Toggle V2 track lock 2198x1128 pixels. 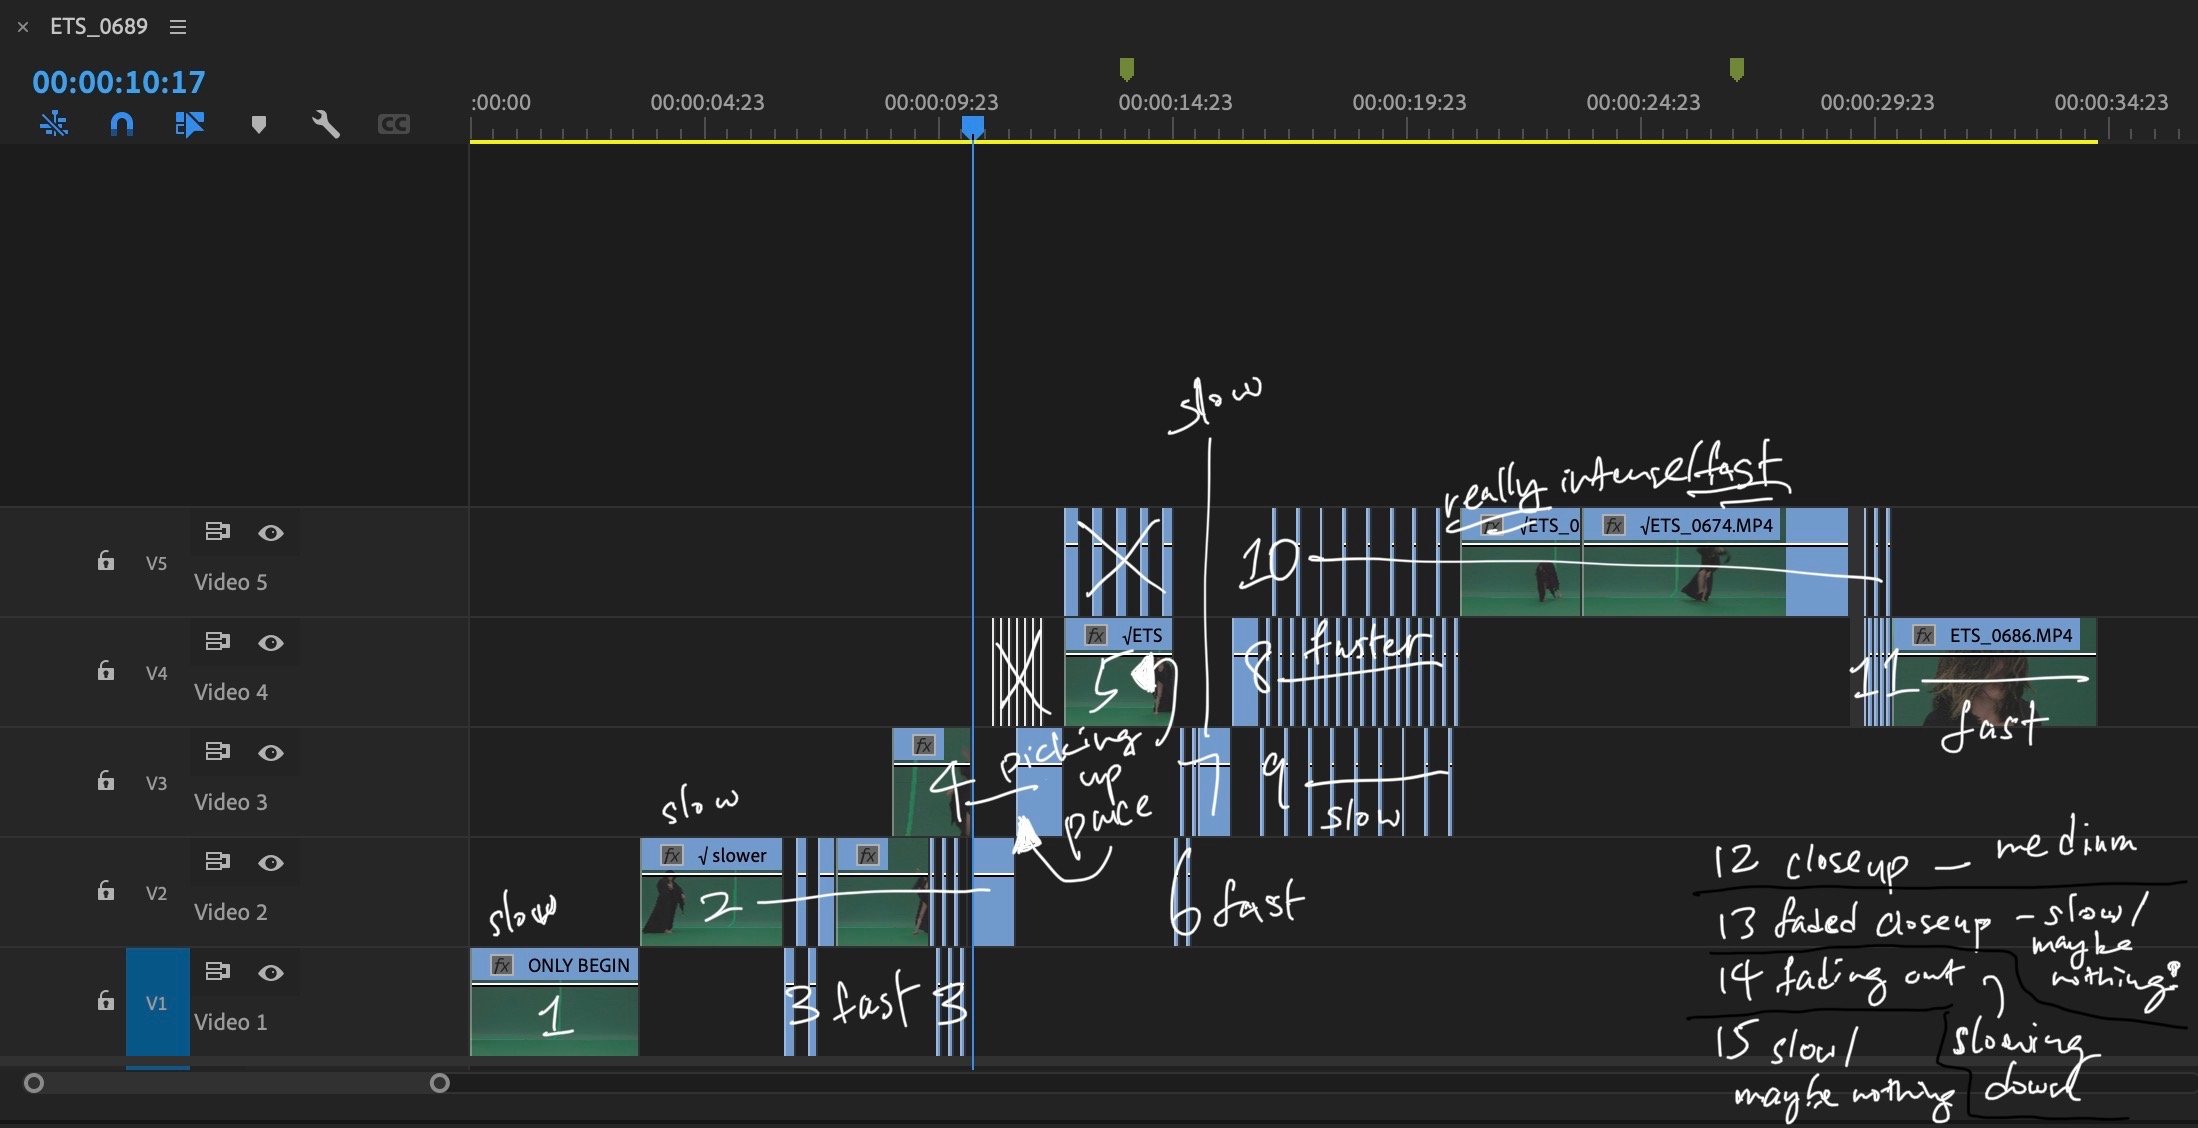[105, 891]
